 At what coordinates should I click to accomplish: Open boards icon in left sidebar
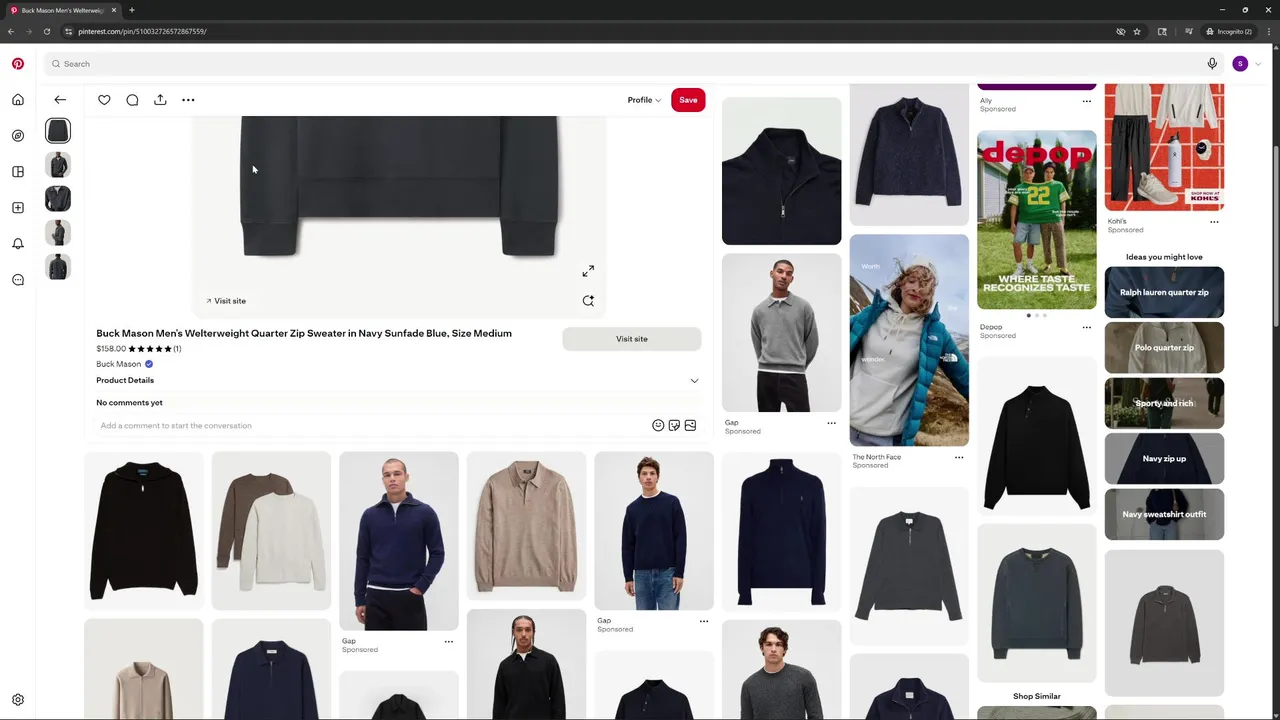(x=18, y=172)
